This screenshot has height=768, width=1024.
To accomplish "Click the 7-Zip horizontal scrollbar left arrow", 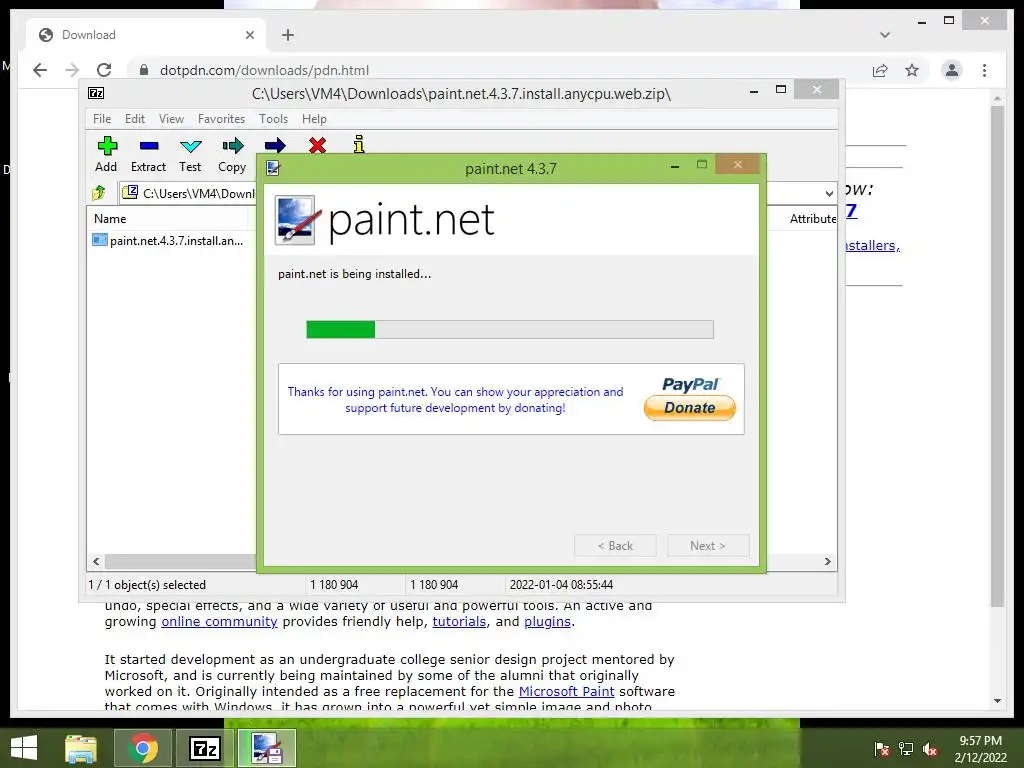I will (x=96, y=561).
